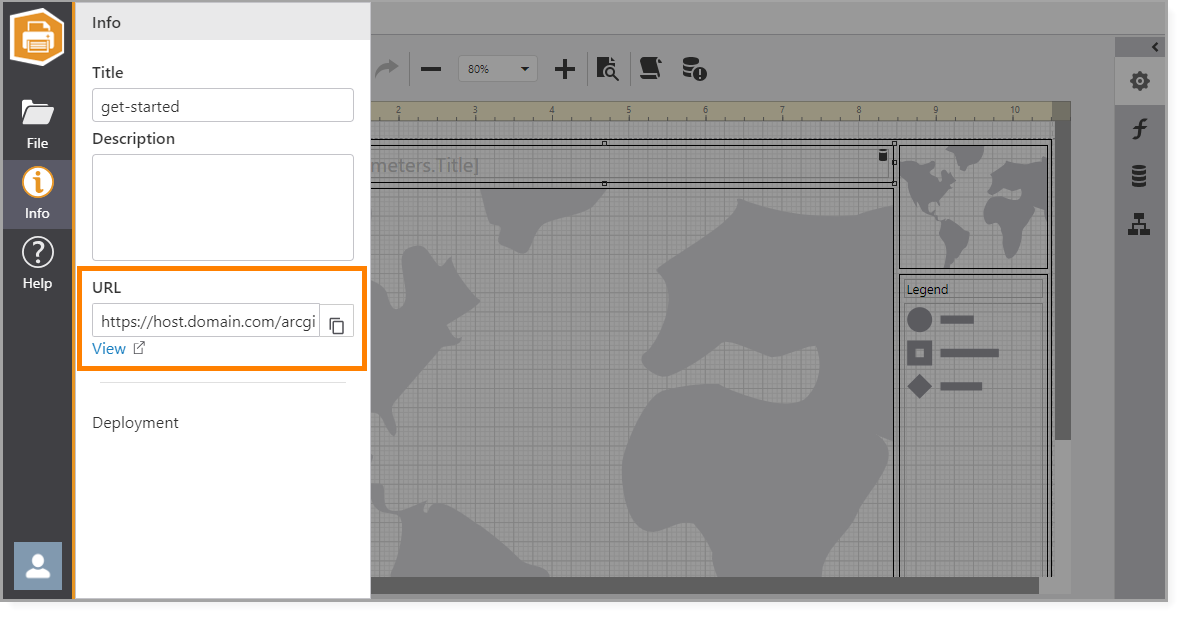Click the Redo arrow in the toolbar
Screen dimensions: 1183x617
pyautogui.click(x=386, y=68)
